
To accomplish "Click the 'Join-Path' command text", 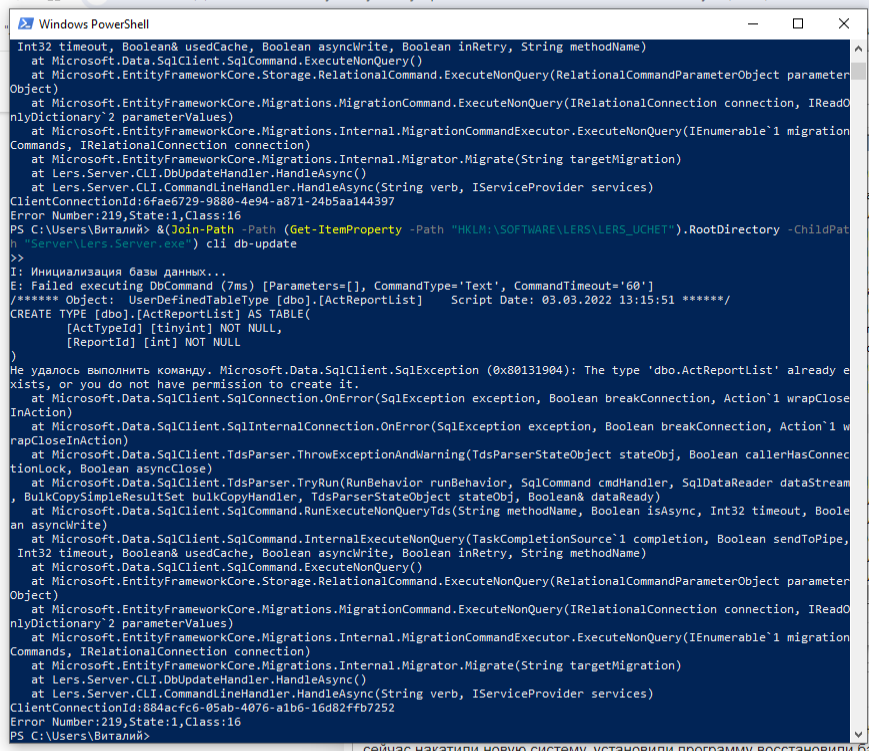I will [202, 229].
